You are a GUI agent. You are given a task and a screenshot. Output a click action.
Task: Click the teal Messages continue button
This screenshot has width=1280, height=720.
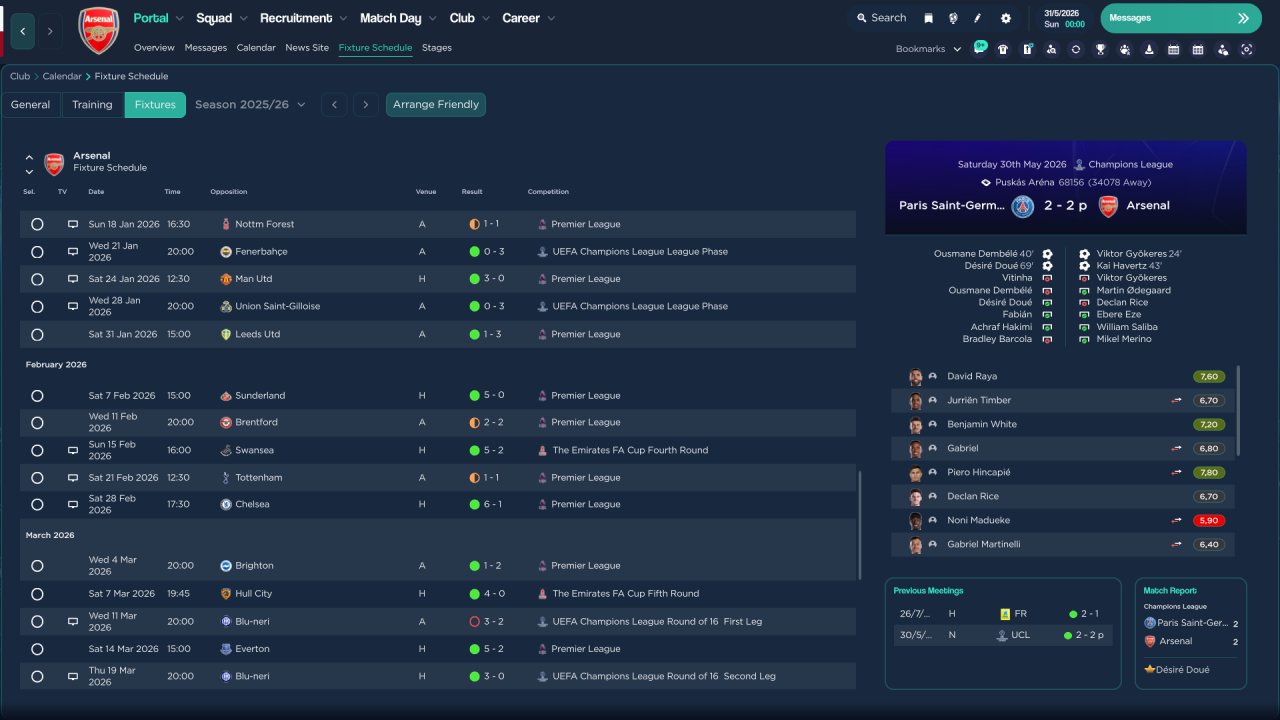[1181, 18]
